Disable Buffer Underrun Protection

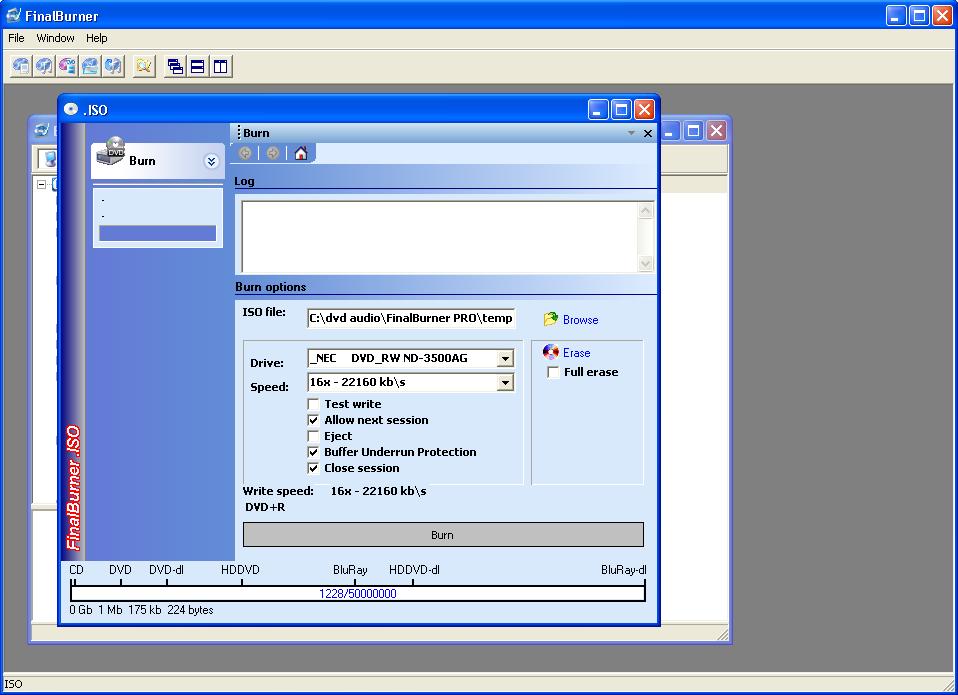point(313,452)
